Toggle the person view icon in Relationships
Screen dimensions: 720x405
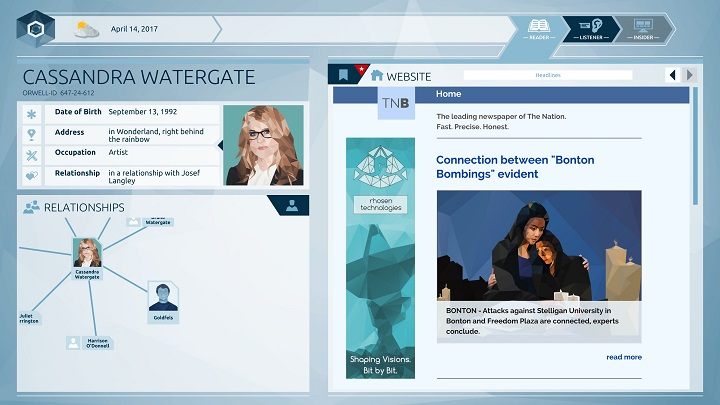[292, 206]
